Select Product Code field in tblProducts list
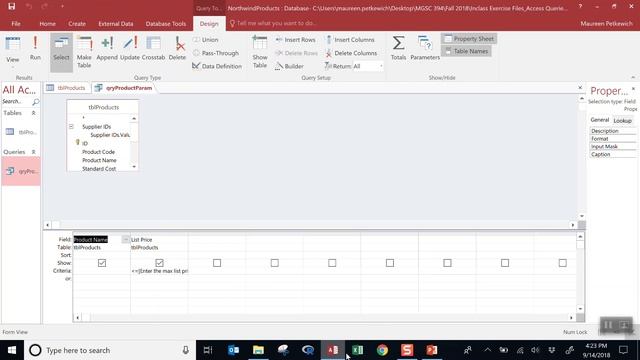This screenshot has width=640, height=360. point(98,152)
